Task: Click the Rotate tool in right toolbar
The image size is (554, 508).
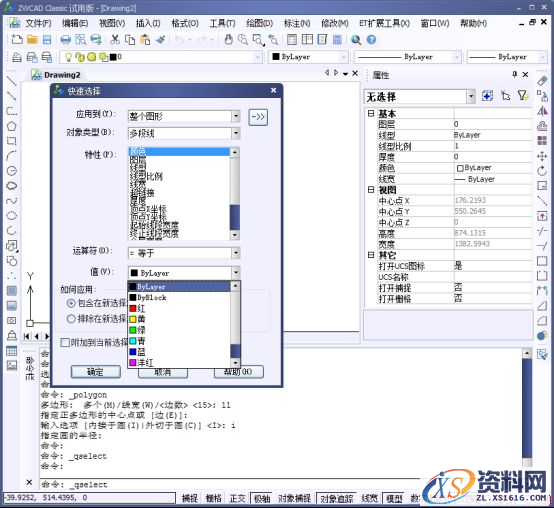Action: coord(542,171)
